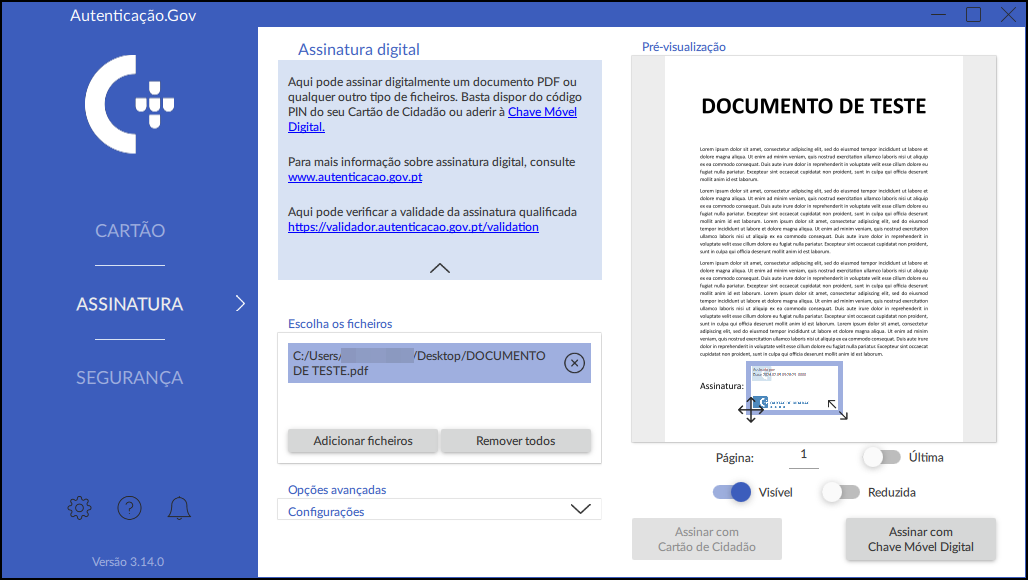Image resolution: width=1028 pixels, height=580 pixels.
Task: Click the signature stamp in preview
Action: [794, 387]
